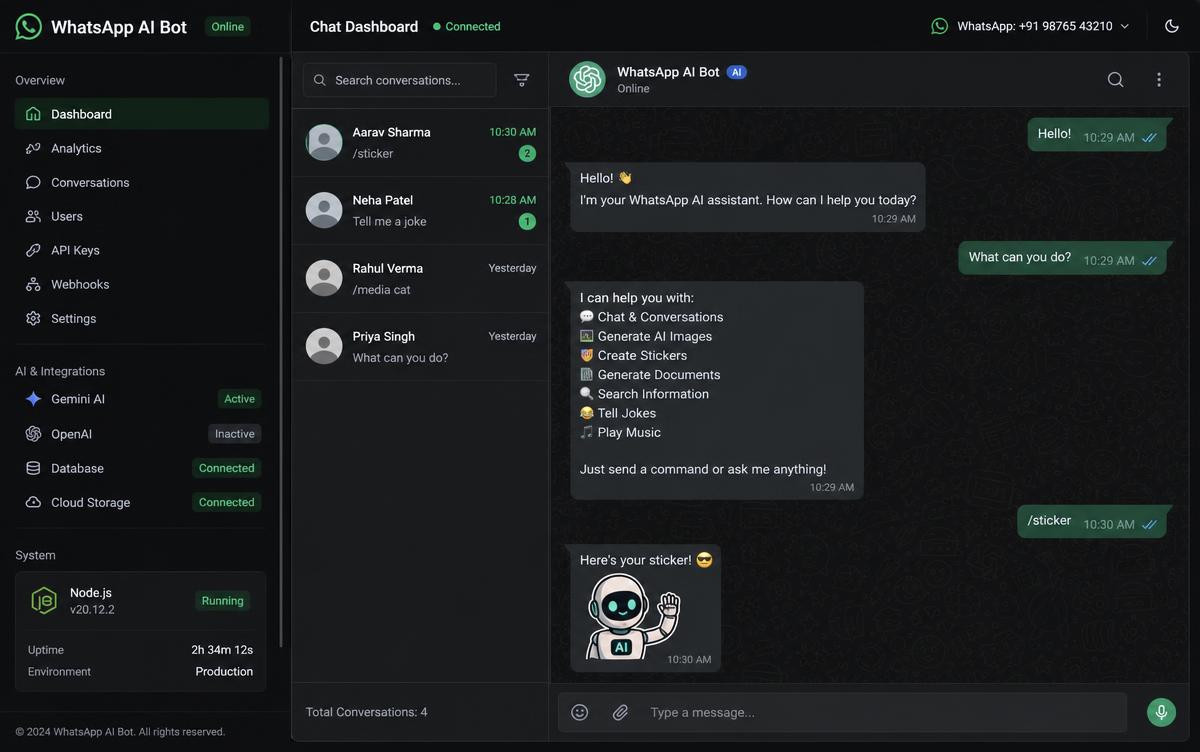Click the Uptime value 2h 34m 12s
This screenshot has width=1200, height=752.
tap(222, 650)
